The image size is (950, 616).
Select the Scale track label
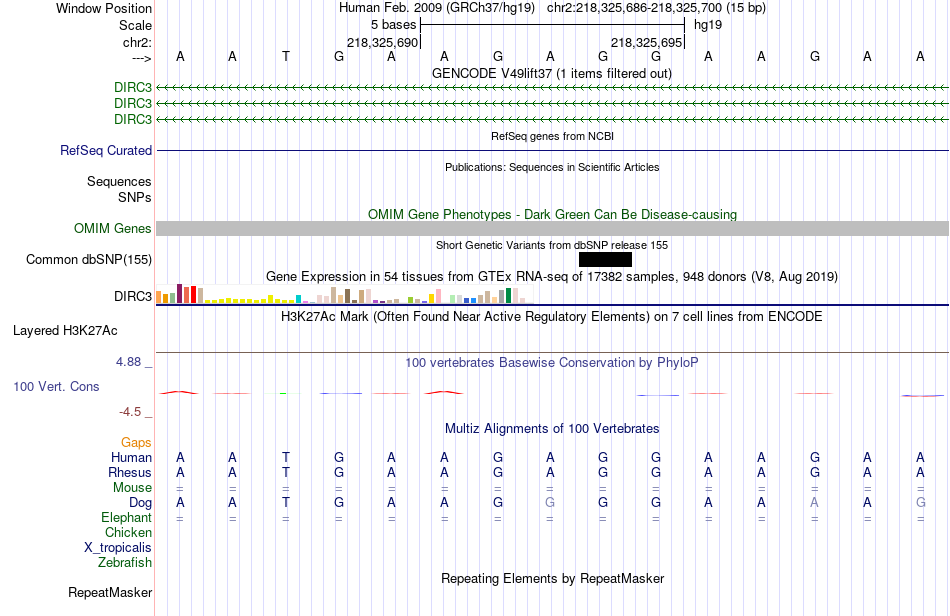tap(135, 25)
